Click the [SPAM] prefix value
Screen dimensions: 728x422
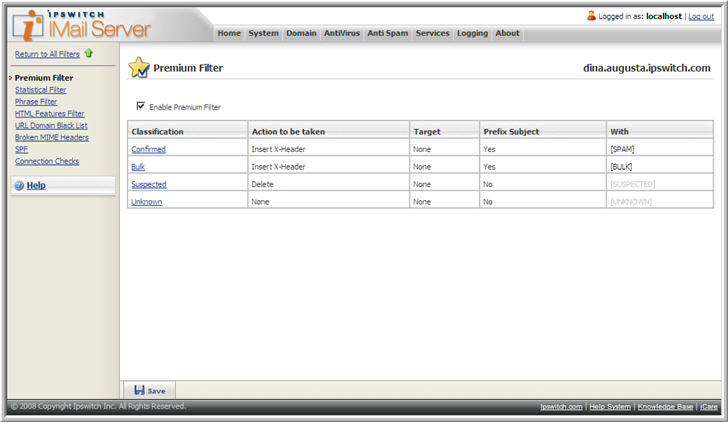pos(622,149)
